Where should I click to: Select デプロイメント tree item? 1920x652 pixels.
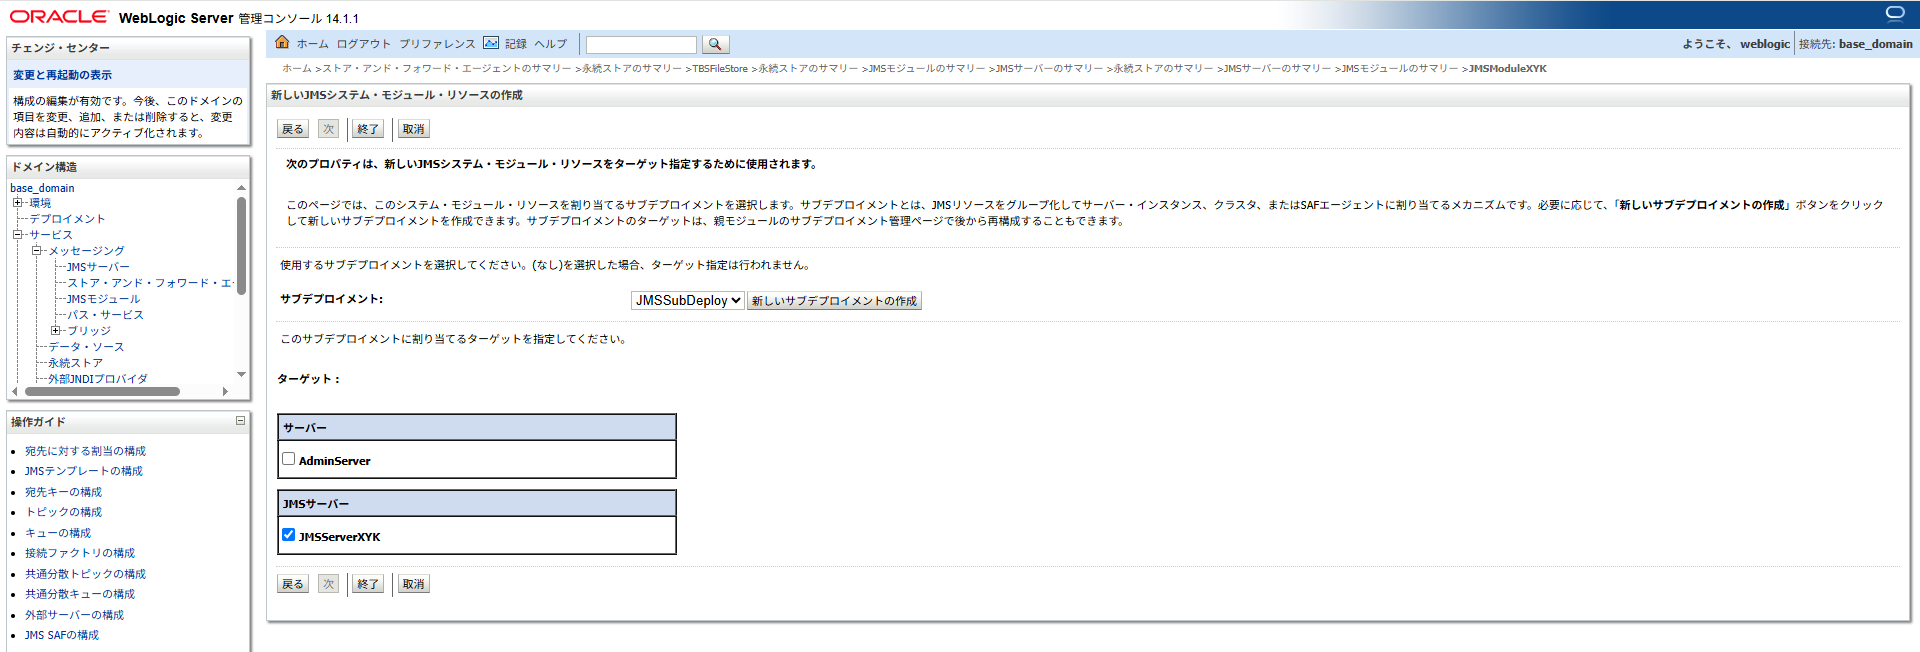click(x=67, y=219)
